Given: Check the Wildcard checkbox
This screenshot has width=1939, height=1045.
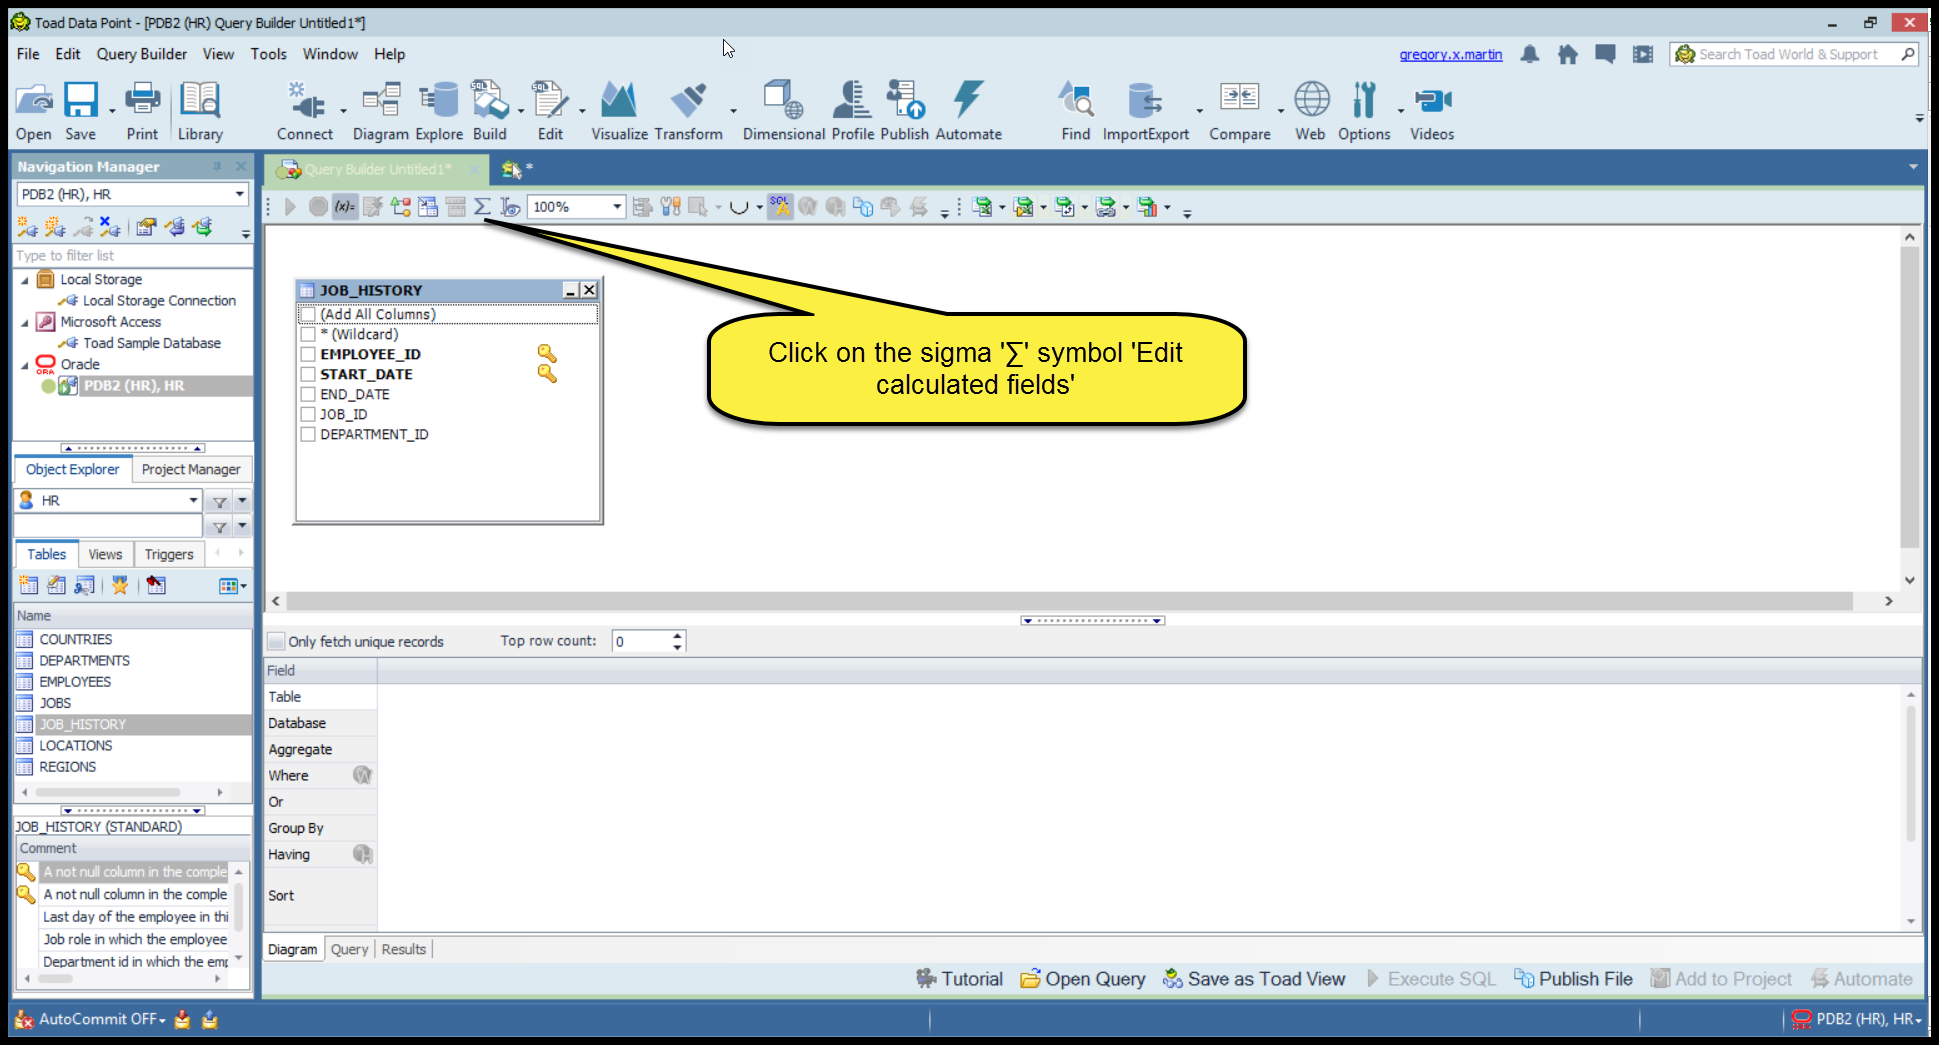Looking at the screenshot, I should click(x=308, y=334).
